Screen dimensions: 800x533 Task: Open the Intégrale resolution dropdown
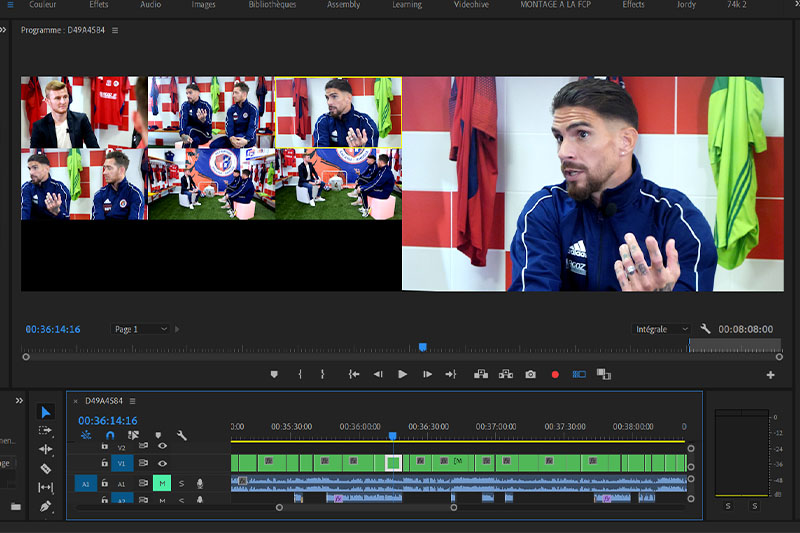click(662, 329)
